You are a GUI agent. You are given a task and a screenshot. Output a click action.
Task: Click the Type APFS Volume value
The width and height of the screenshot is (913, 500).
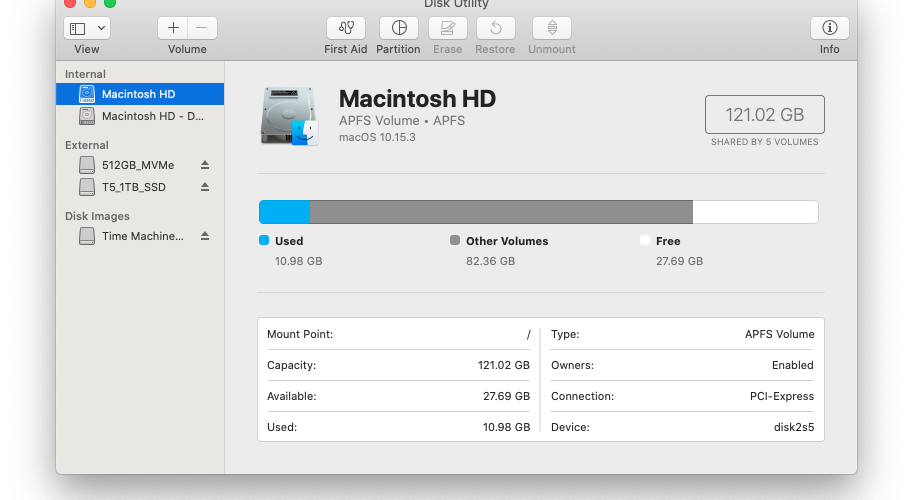click(779, 334)
